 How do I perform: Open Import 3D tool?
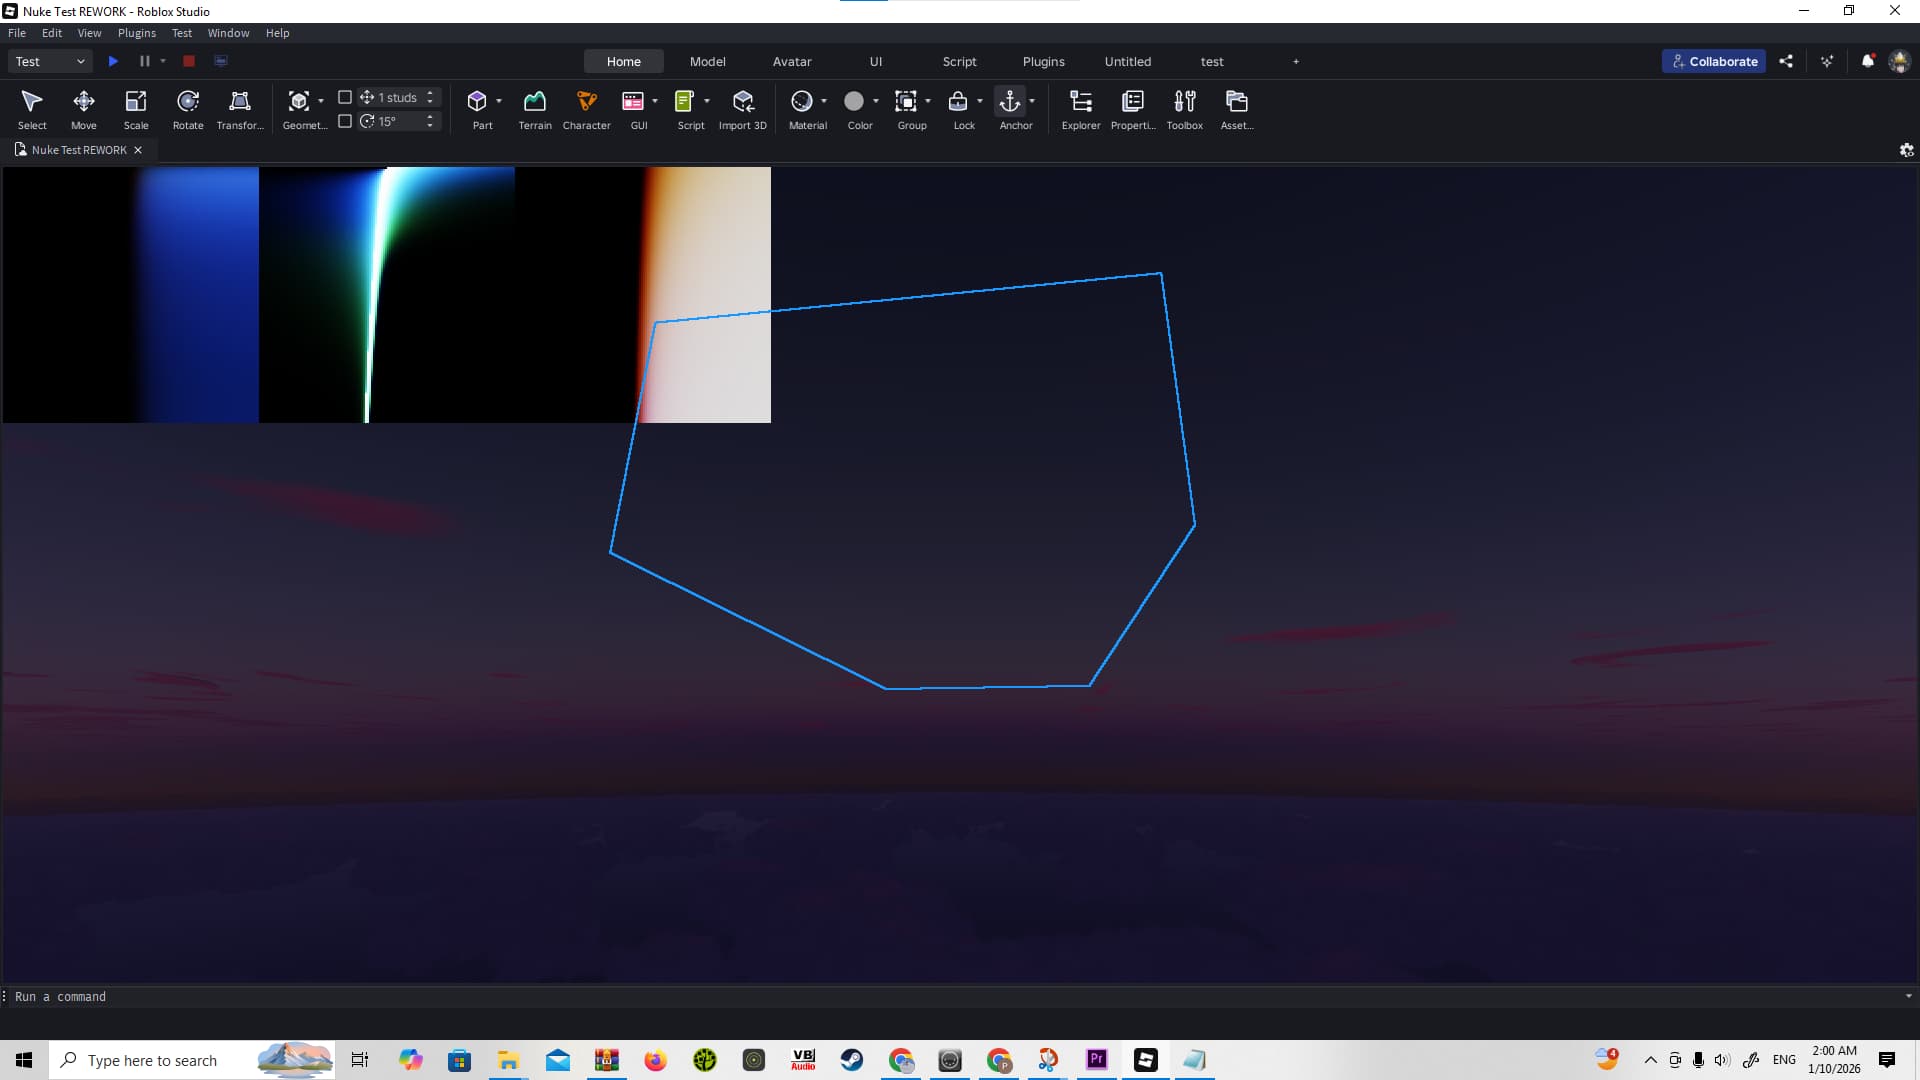tap(743, 110)
